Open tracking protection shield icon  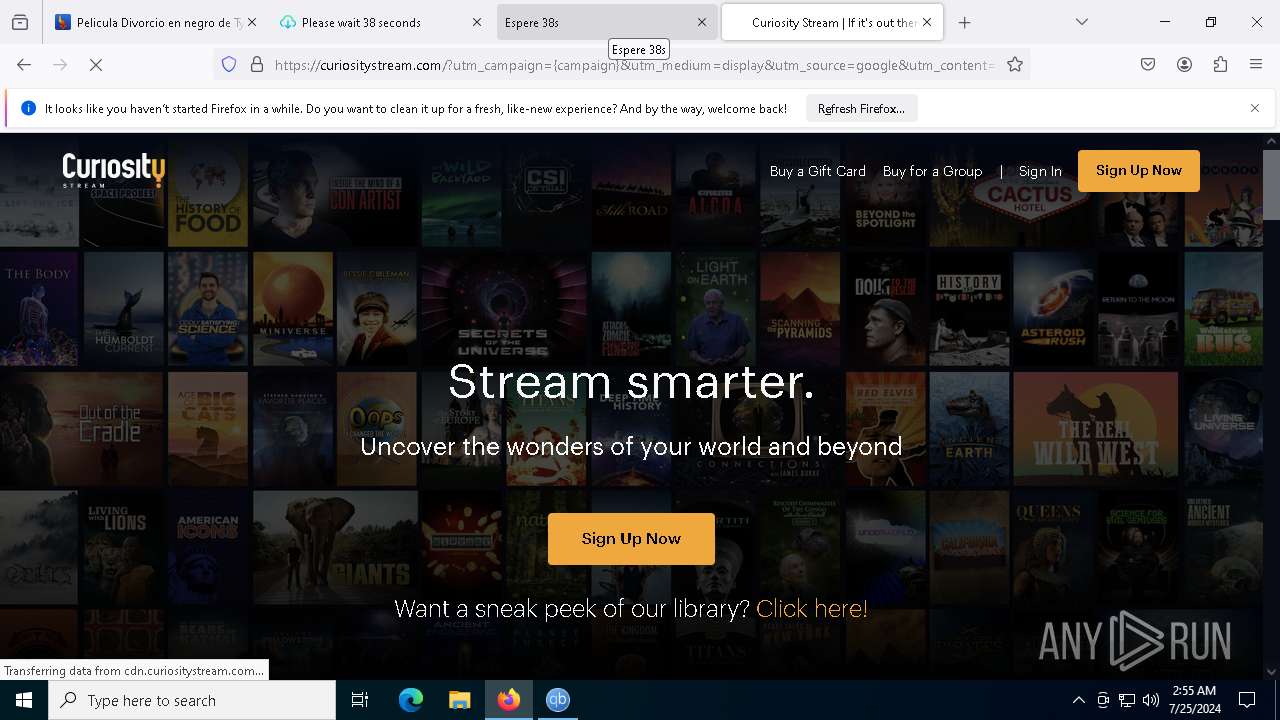pos(229,65)
